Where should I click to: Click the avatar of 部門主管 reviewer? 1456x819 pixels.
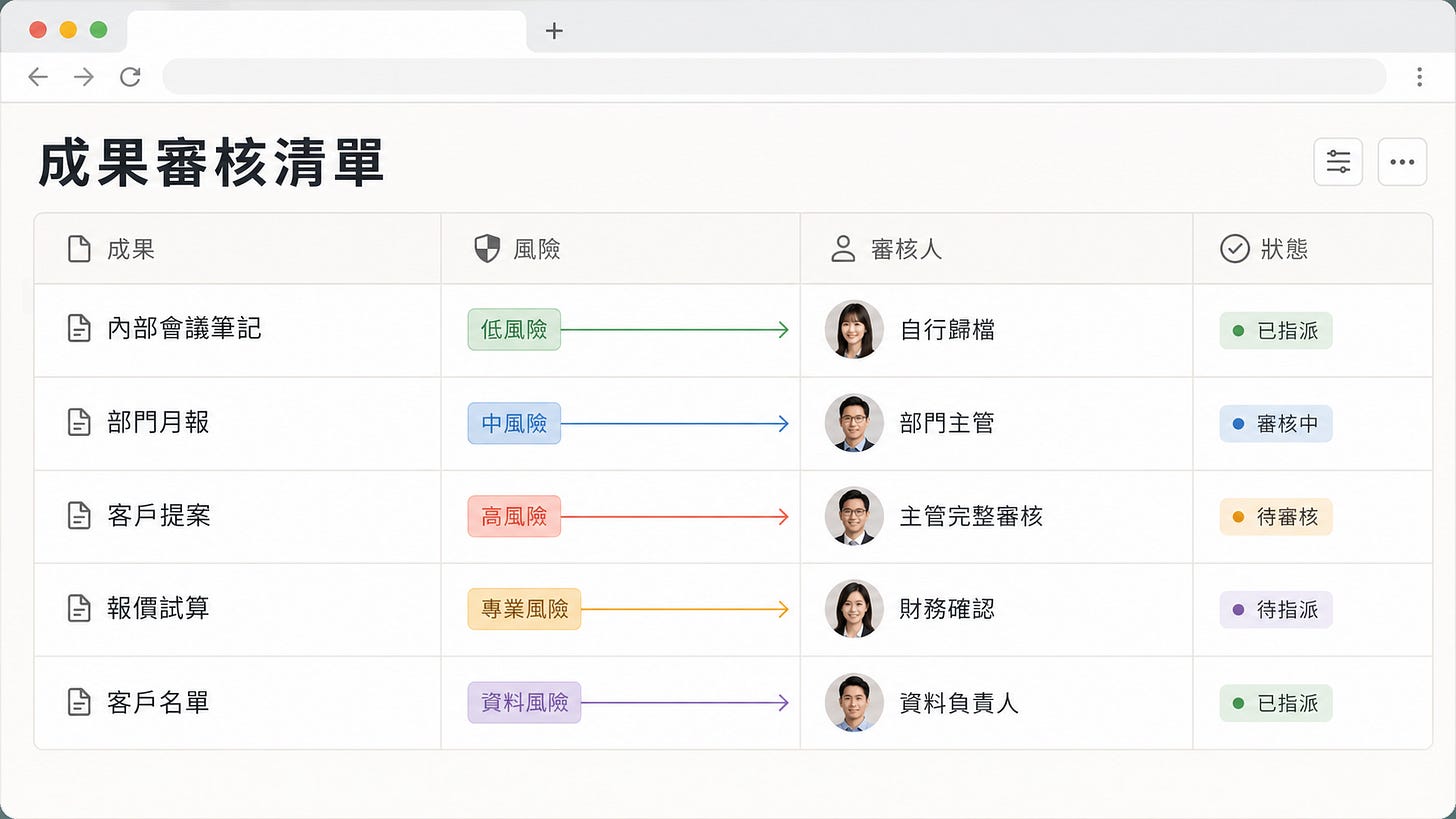[854, 423]
